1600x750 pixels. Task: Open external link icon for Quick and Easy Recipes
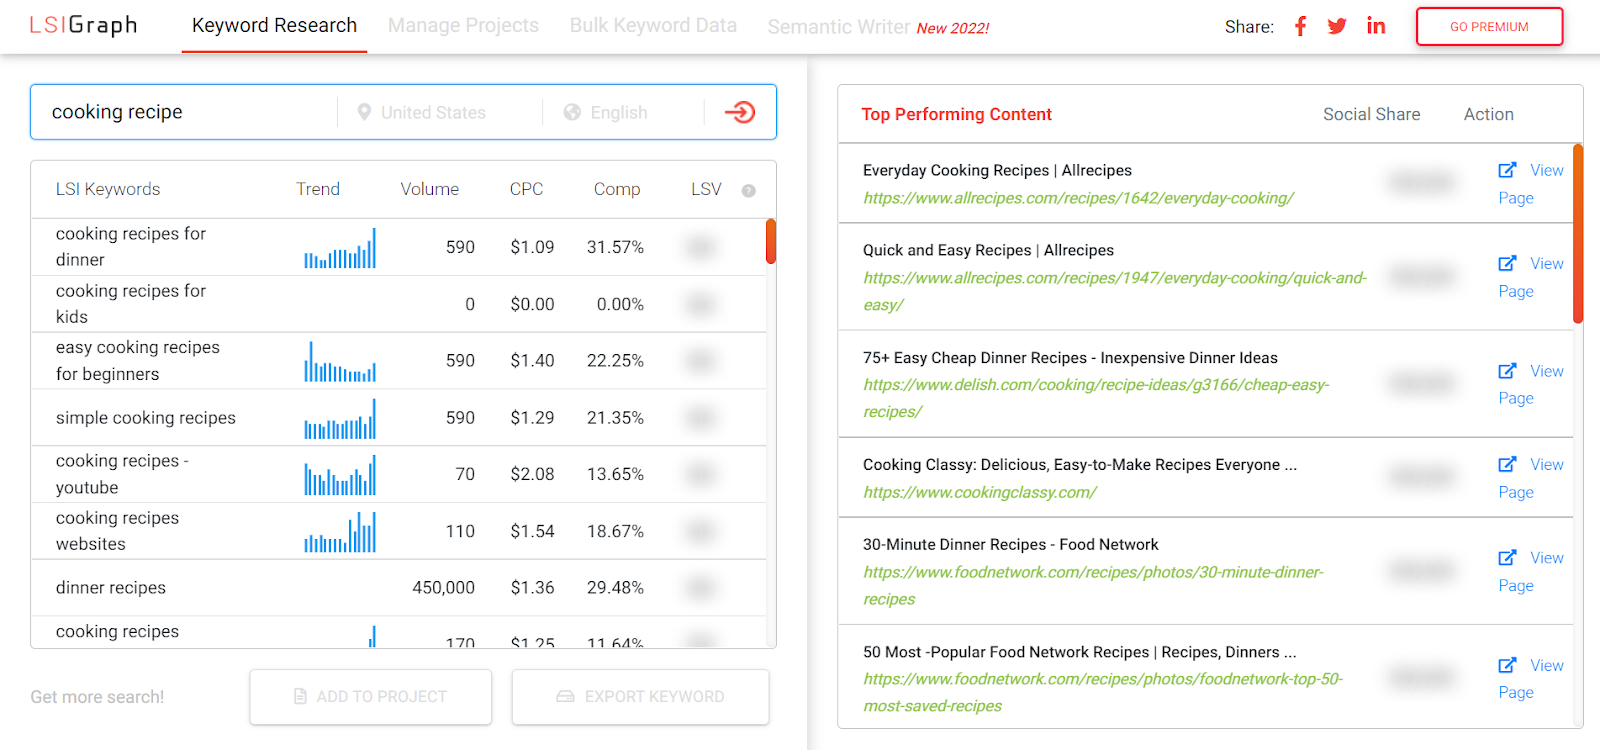(x=1507, y=263)
